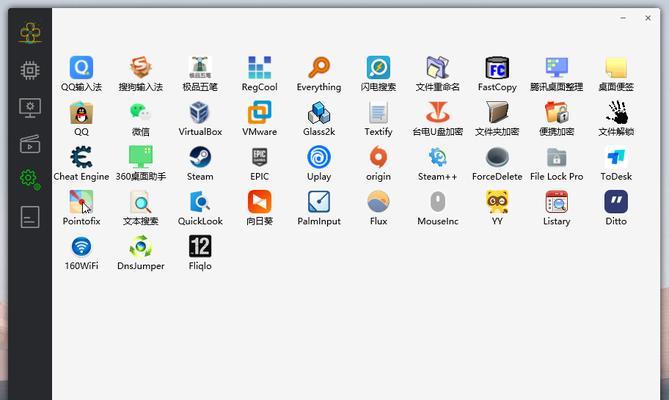Launch VirtualBox
The image size is (669, 400).
(x=200, y=112)
